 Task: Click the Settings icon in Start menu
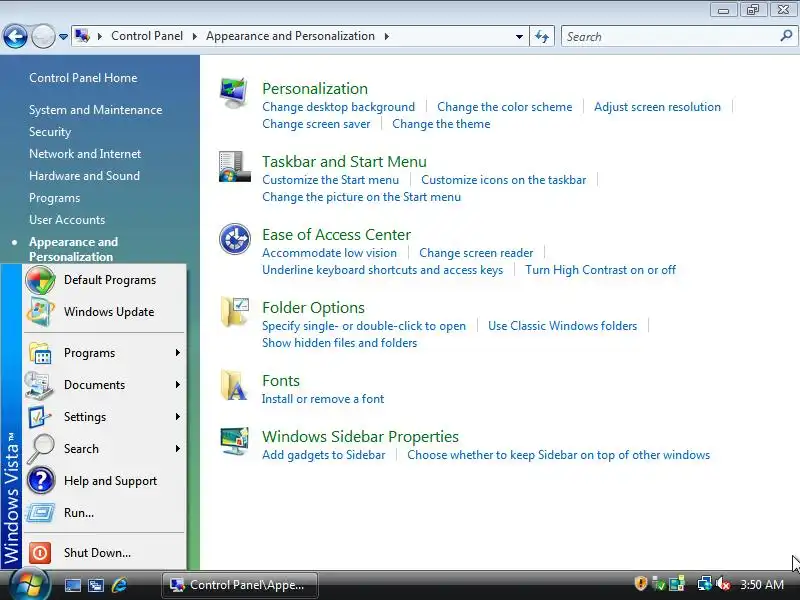pos(40,417)
